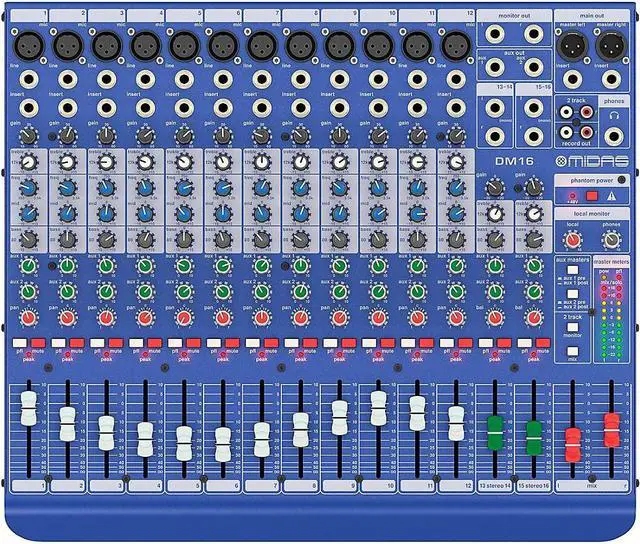Toggle the 2 track mix button
The width and height of the screenshot is (640, 544).
point(573,351)
